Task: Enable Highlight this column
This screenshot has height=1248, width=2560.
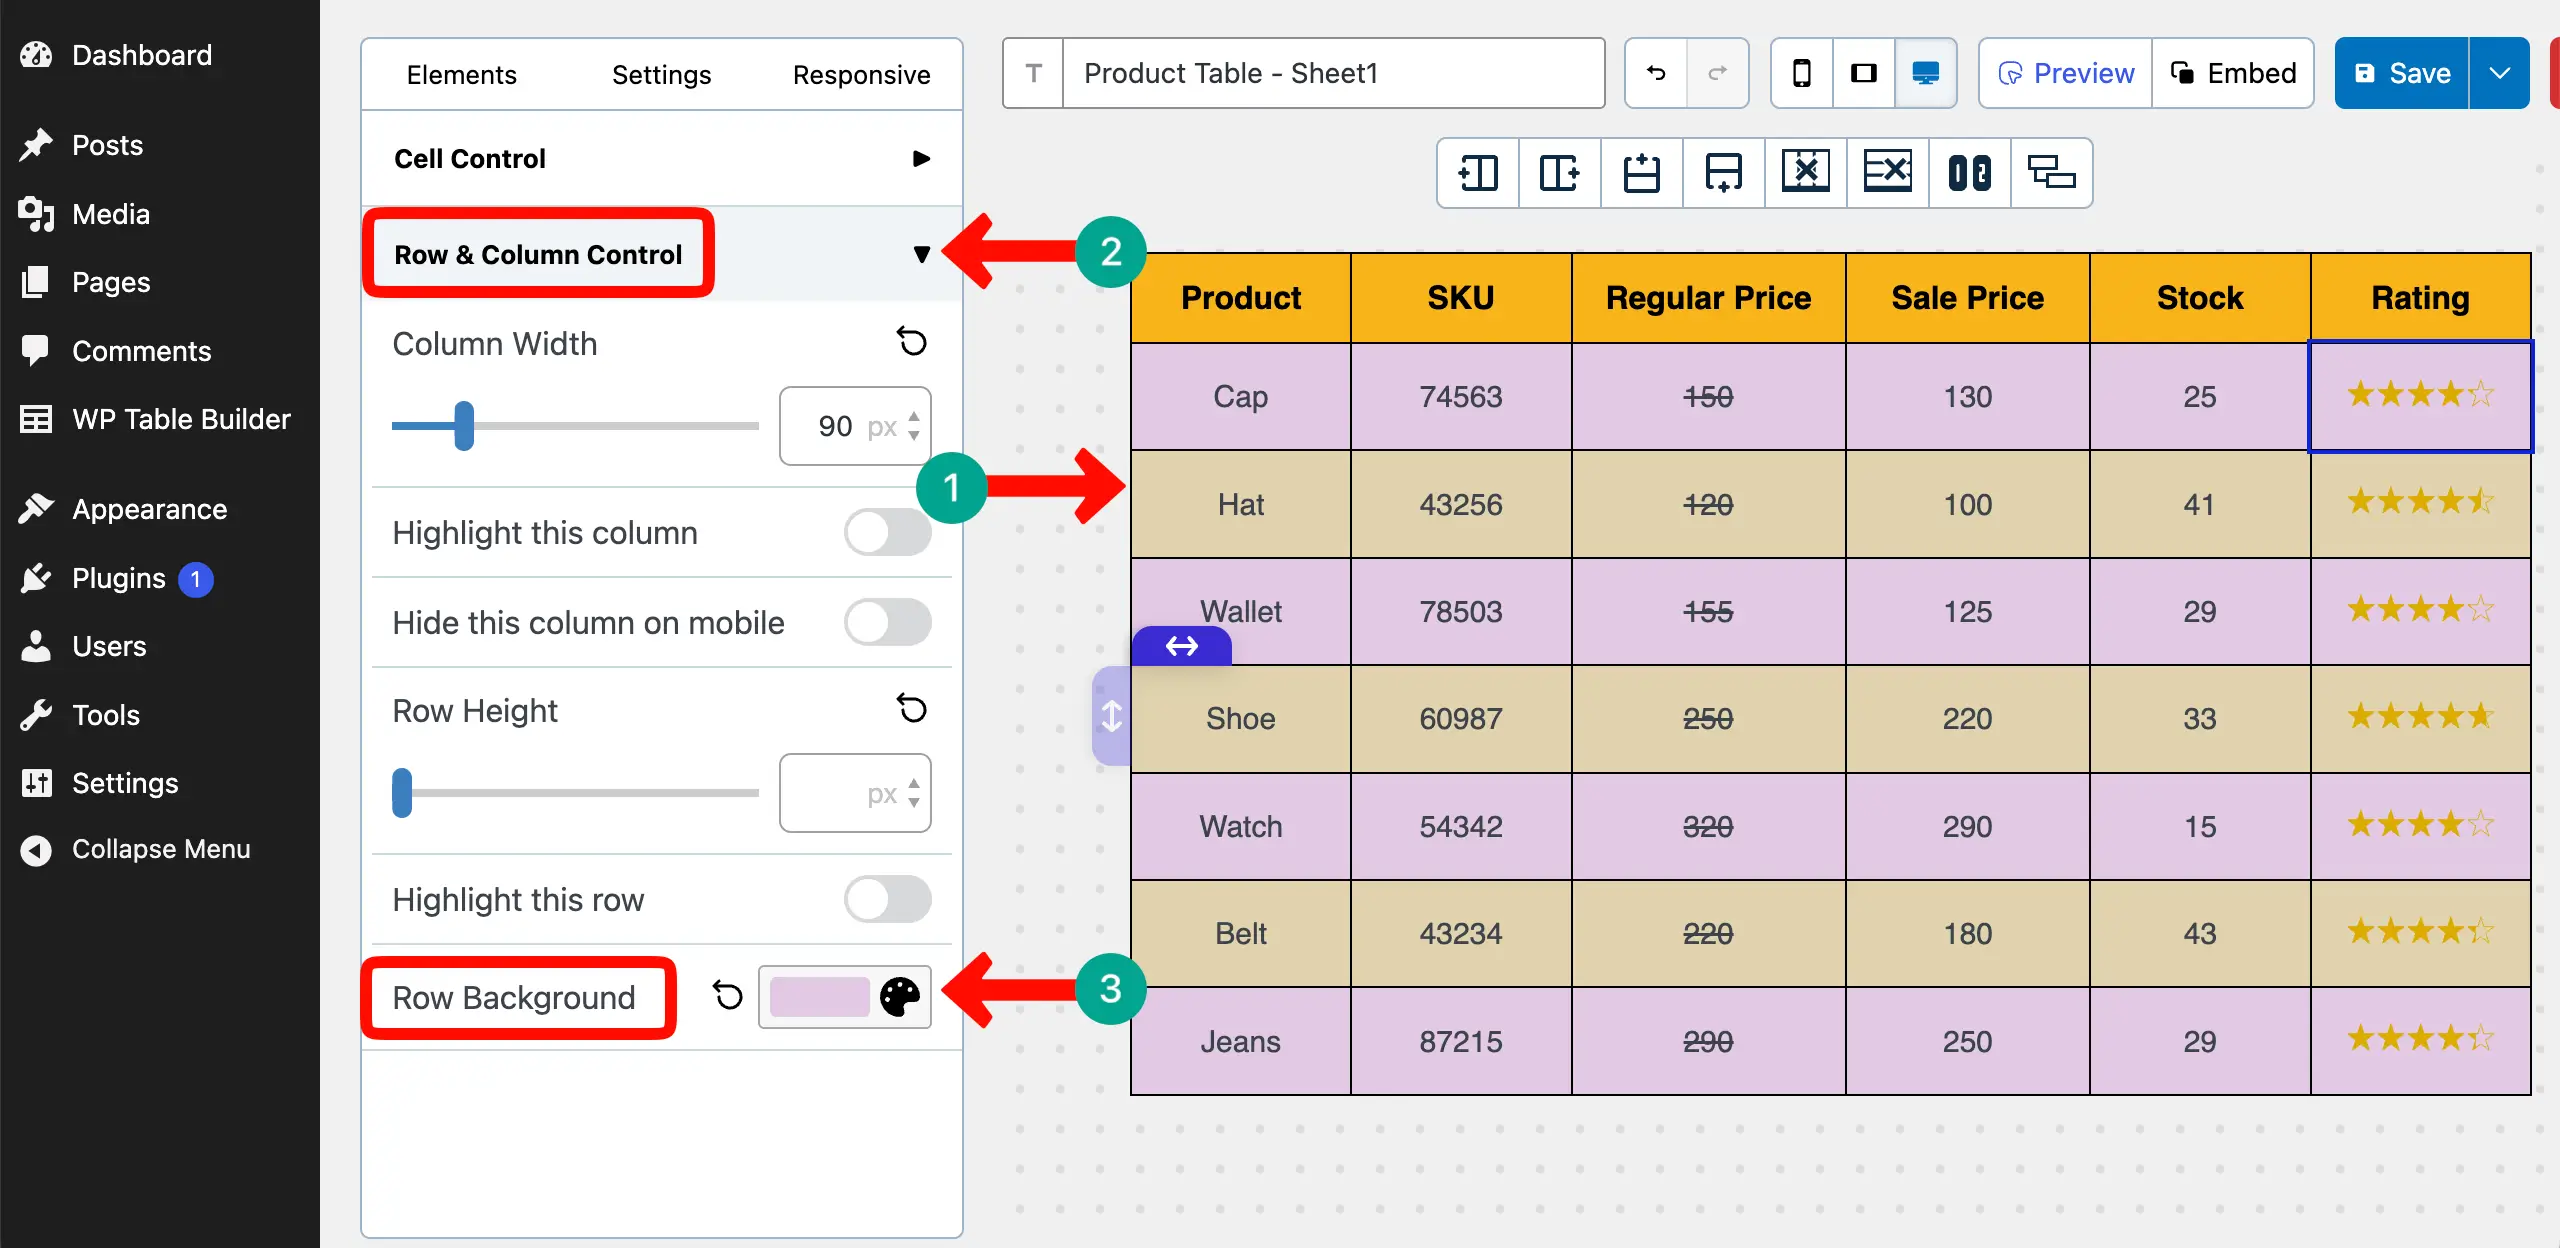Action: (x=888, y=533)
